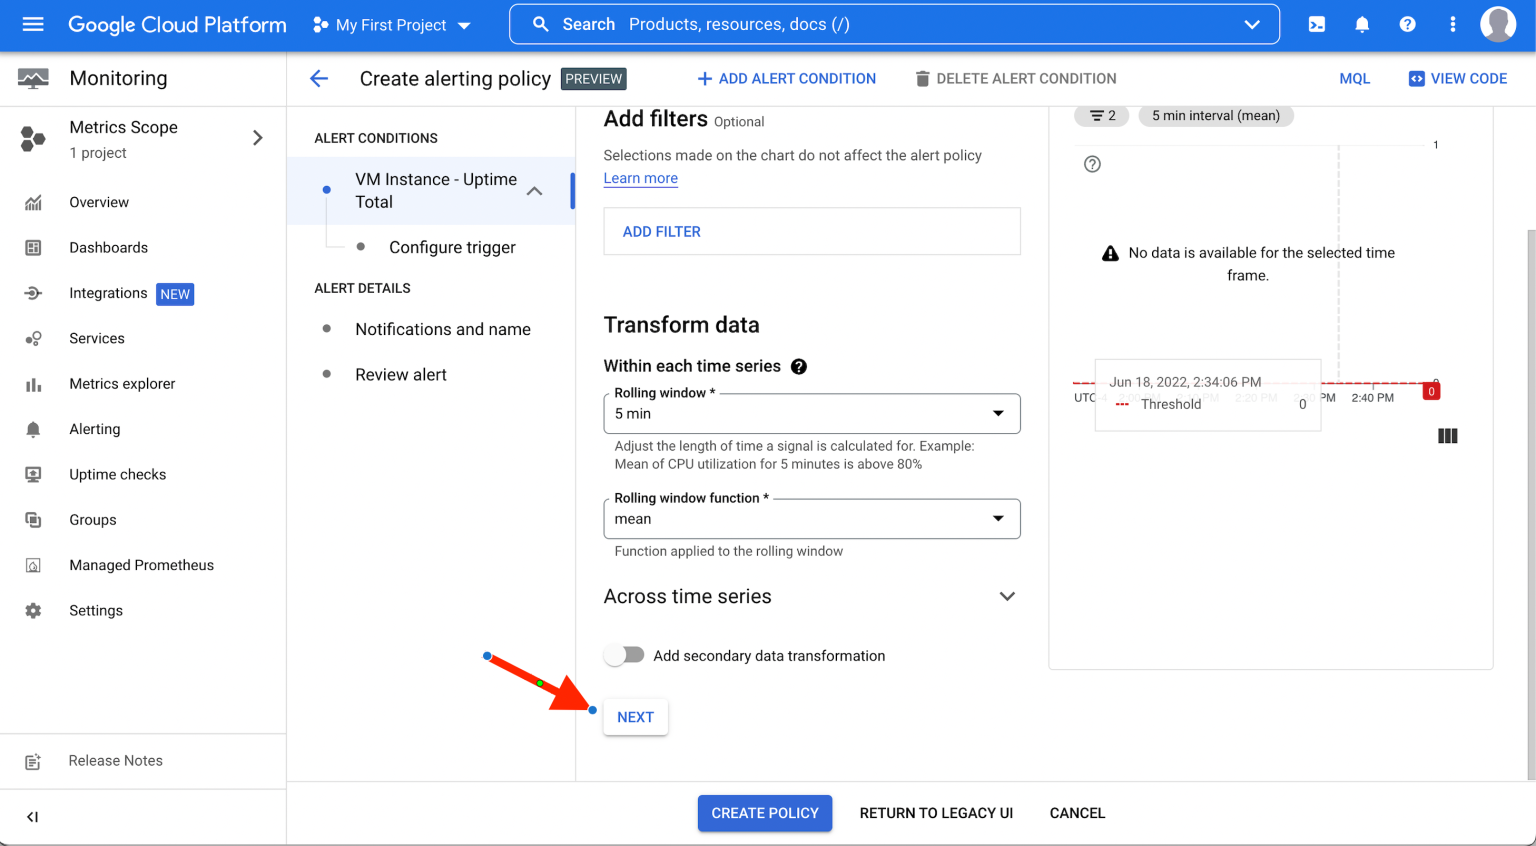The image size is (1536, 846).
Task: Click the Metrics explorer bar-chart icon
Action: click(33, 384)
